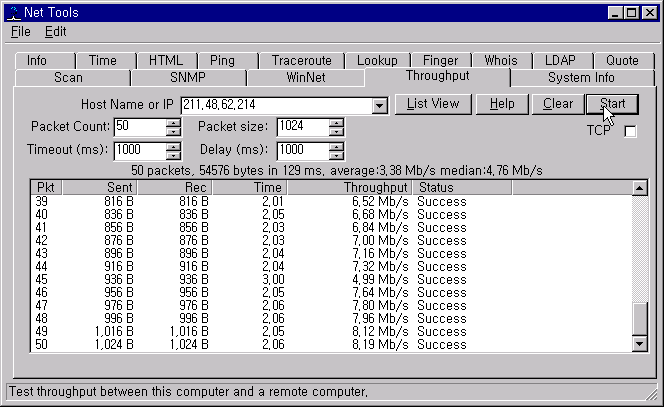The image size is (664, 407).
Task: Increase Packet size with up arrow
Action: tap(336, 123)
